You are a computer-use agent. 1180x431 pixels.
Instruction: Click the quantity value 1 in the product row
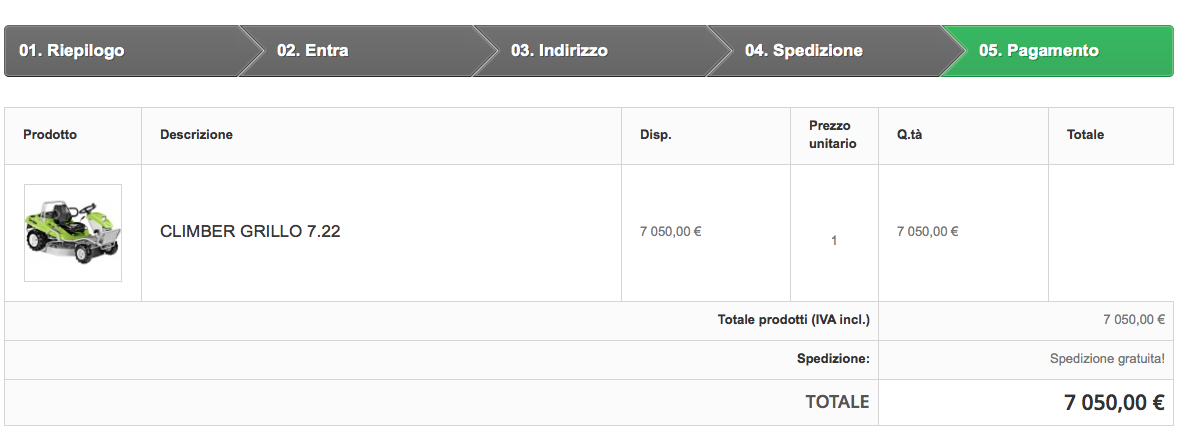coord(834,241)
